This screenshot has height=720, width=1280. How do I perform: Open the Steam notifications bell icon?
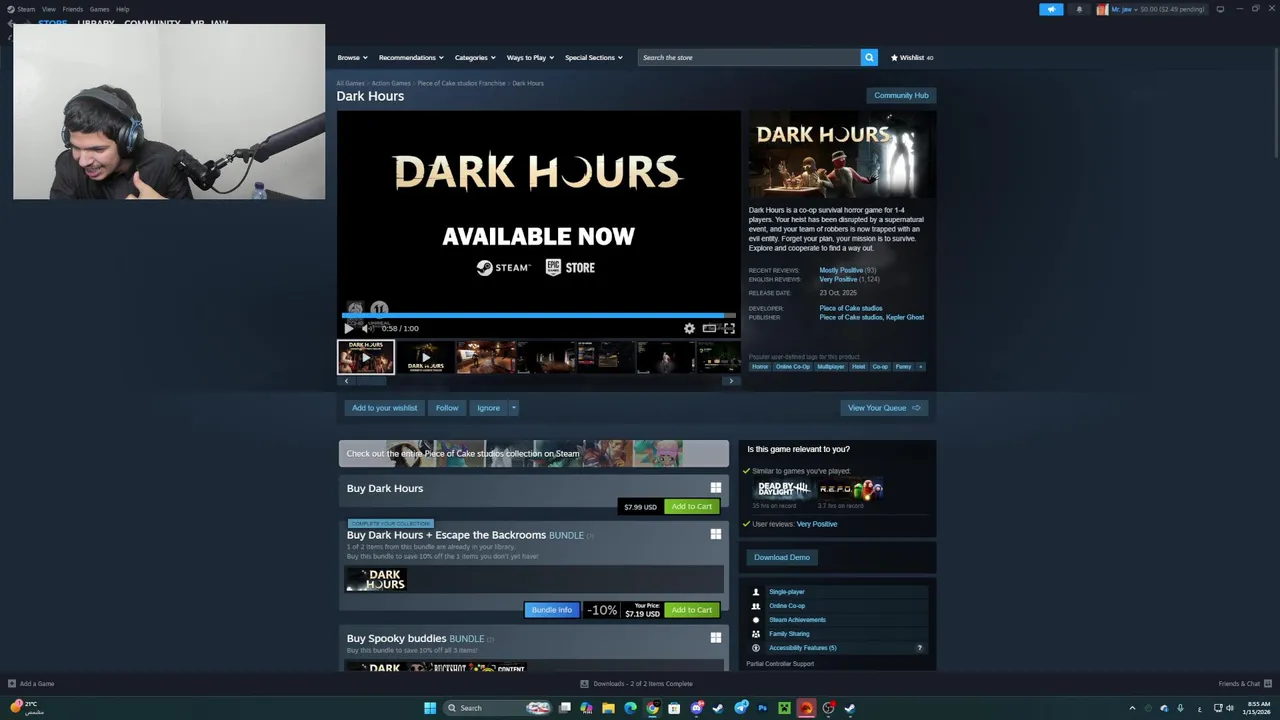tap(1079, 9)
